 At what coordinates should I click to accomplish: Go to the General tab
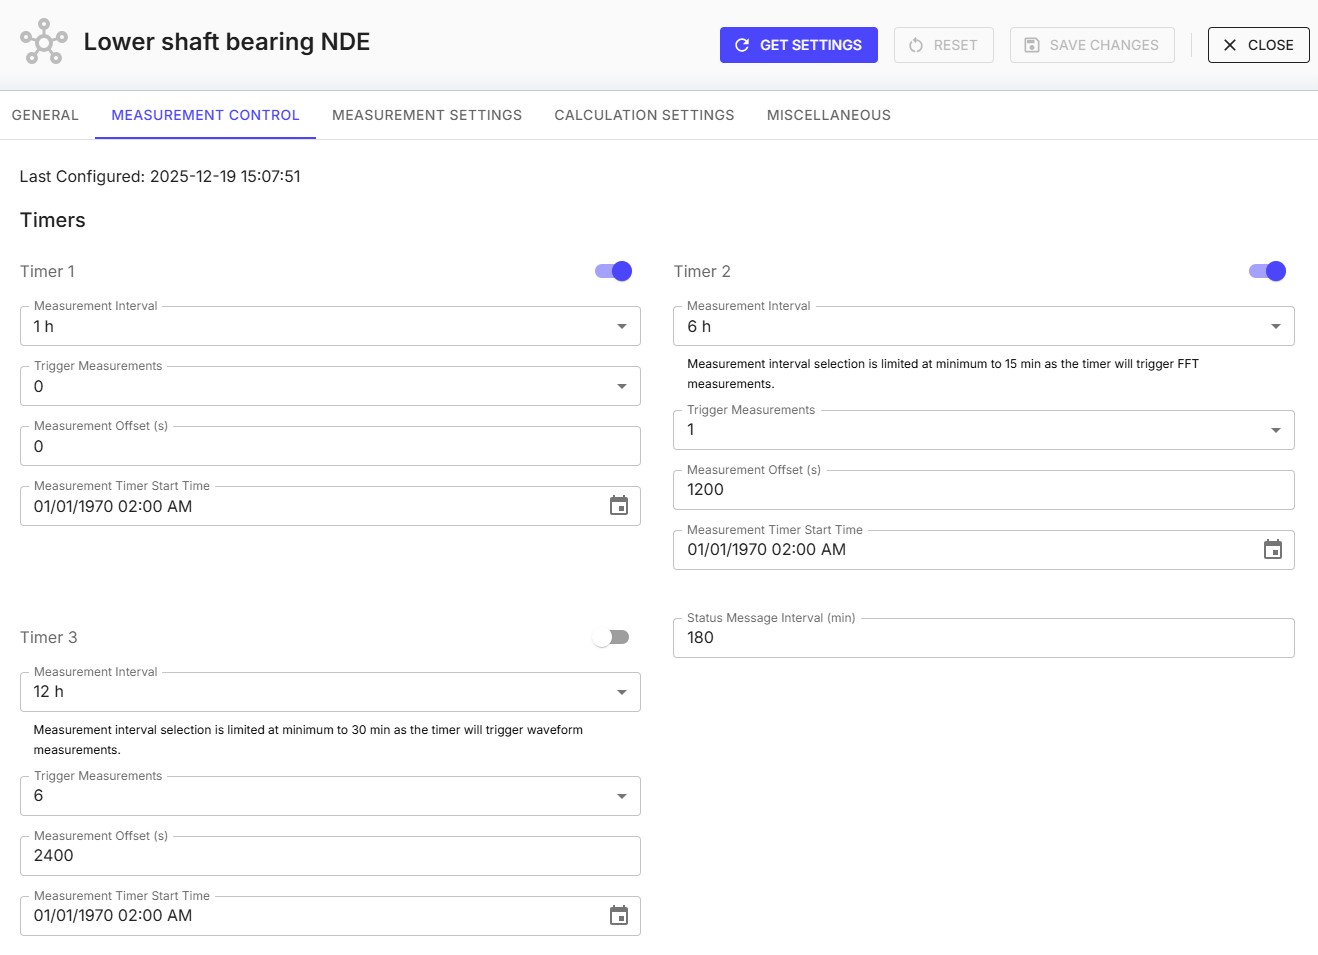45,115
